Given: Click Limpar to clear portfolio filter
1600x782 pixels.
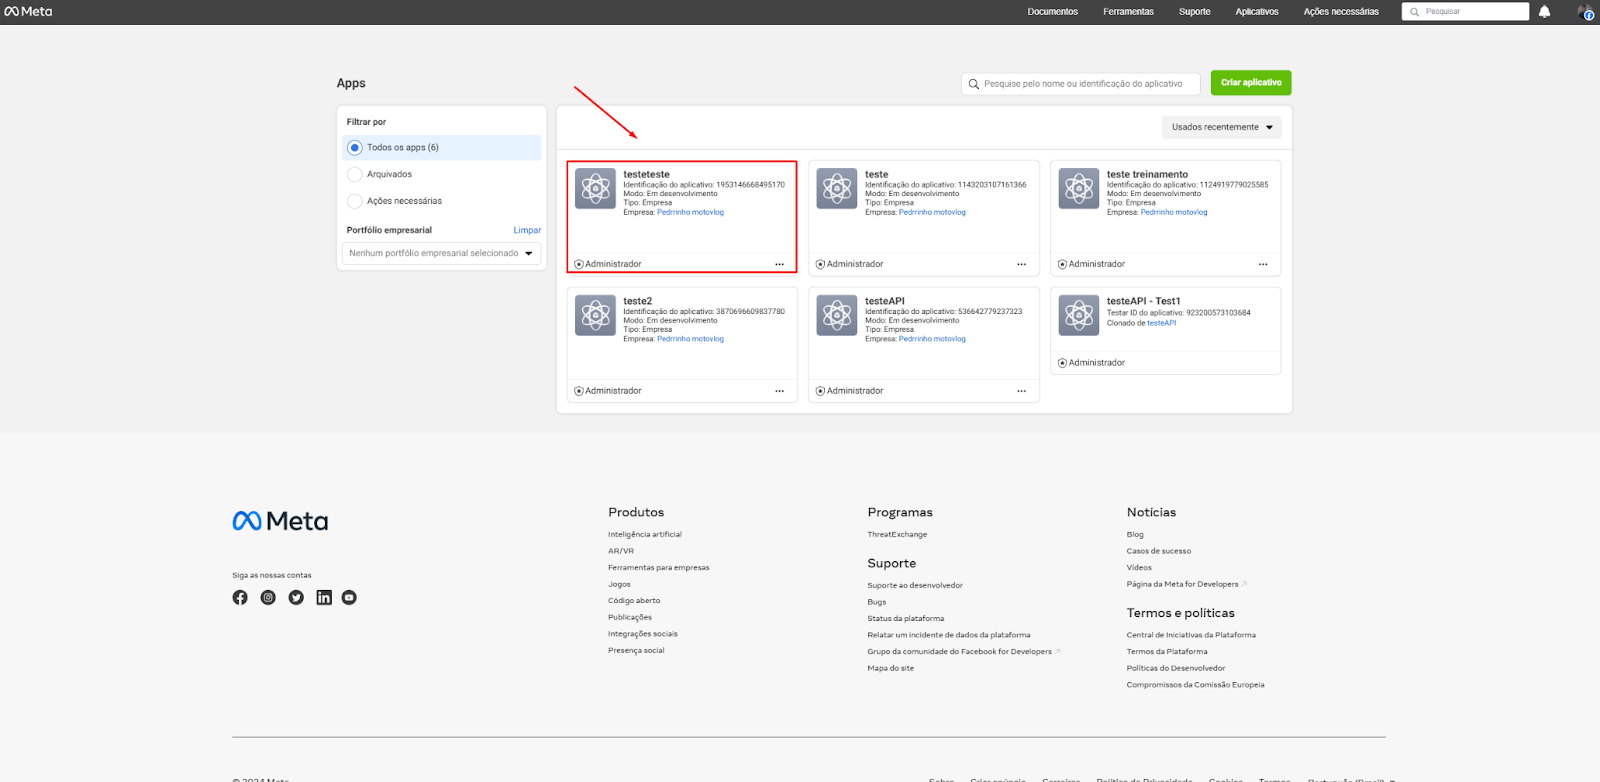Looking at the screenshot, I should tap(527, 231).
